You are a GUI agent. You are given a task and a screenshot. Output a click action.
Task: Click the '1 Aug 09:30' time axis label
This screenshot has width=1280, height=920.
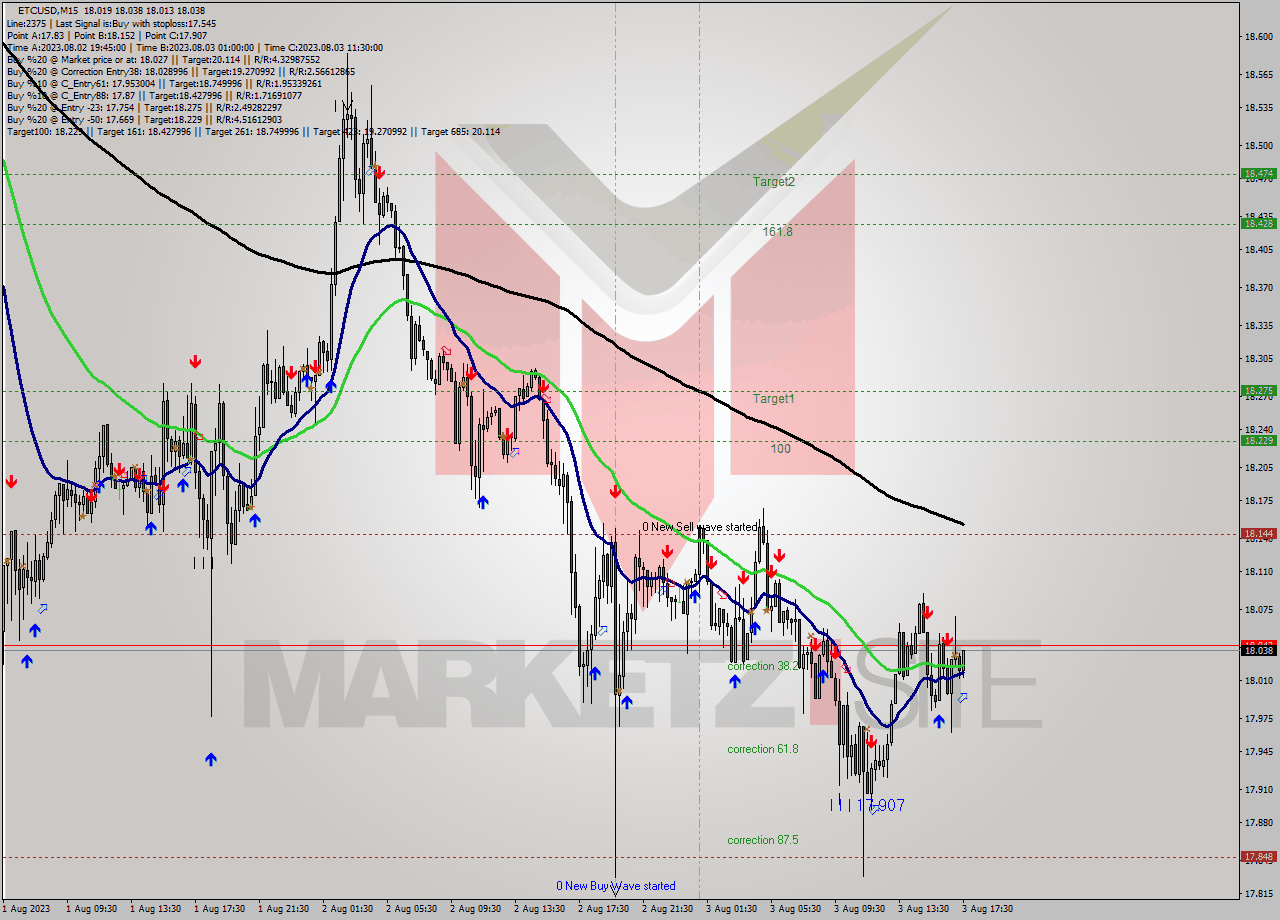(x=91, y=909)
